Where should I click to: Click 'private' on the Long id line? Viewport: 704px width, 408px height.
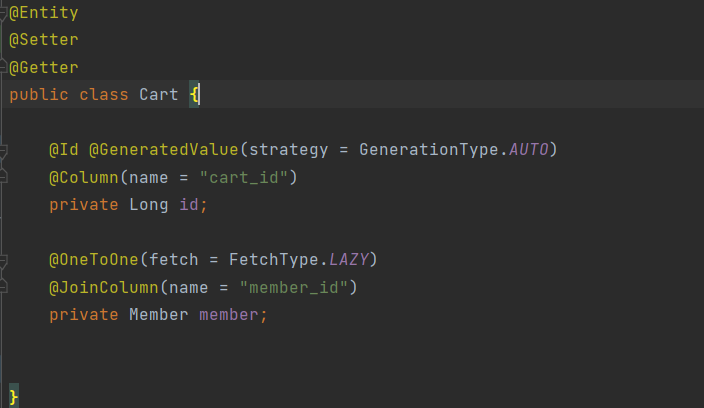[x=84, y=205]
